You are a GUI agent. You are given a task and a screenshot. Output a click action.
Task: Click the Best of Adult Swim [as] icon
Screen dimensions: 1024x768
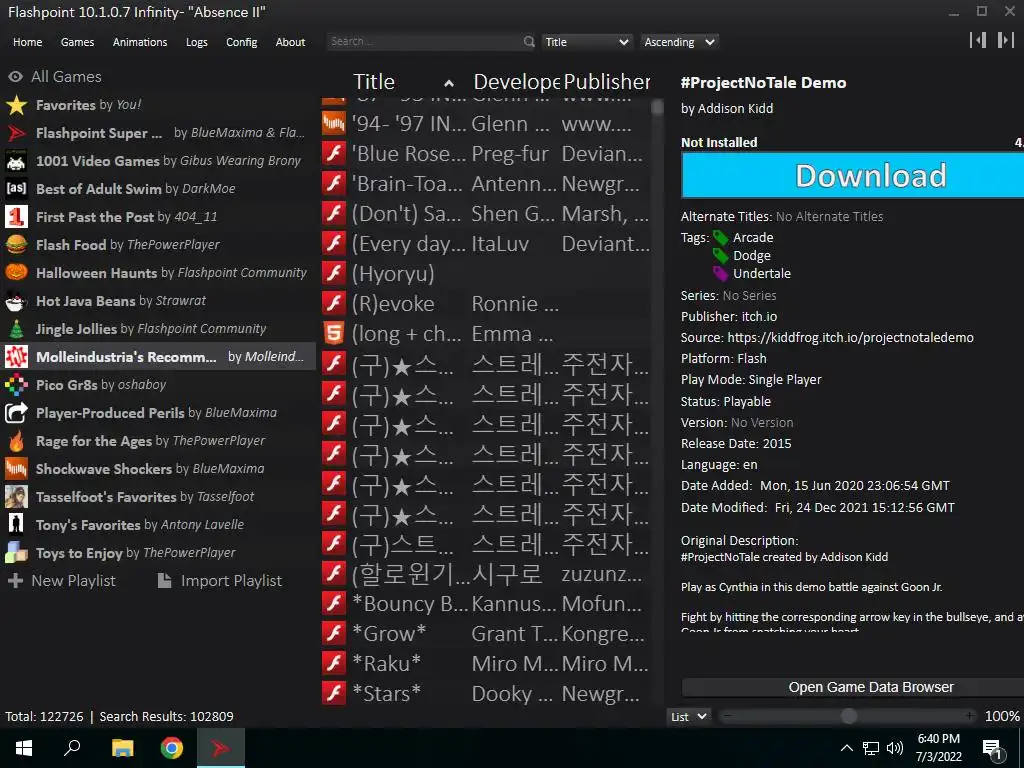point(16,189)
